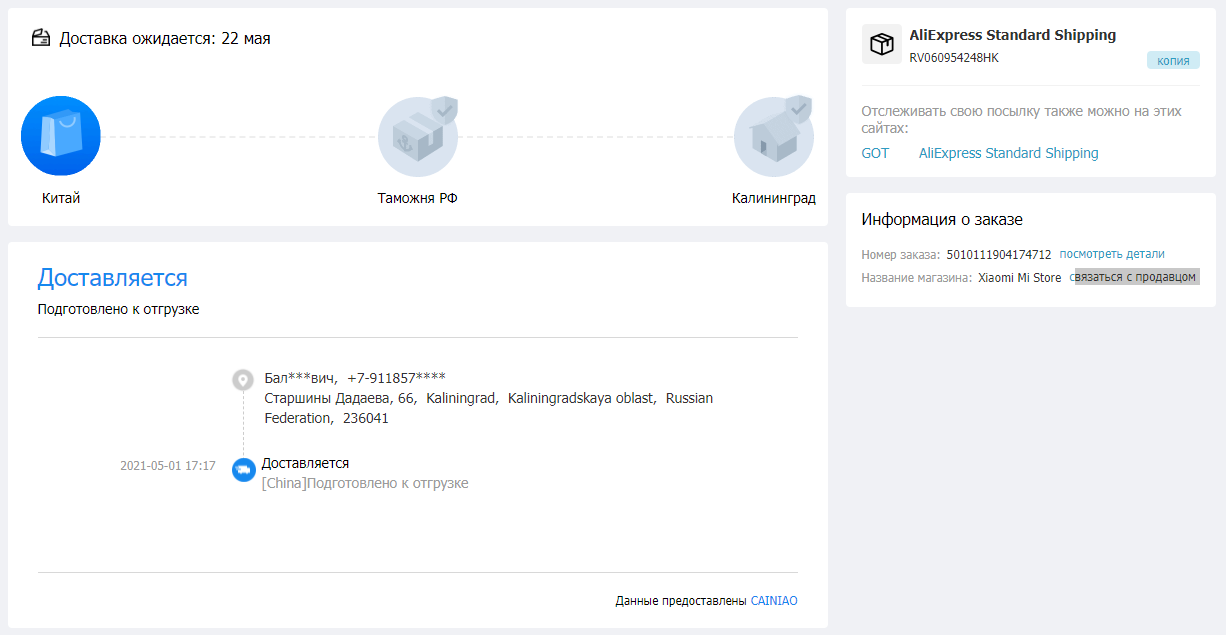Viewport: 1226px width, 635px height.
Task: Click the grey location pin icon
Action: pyautogui.click(x=243, y=379)
